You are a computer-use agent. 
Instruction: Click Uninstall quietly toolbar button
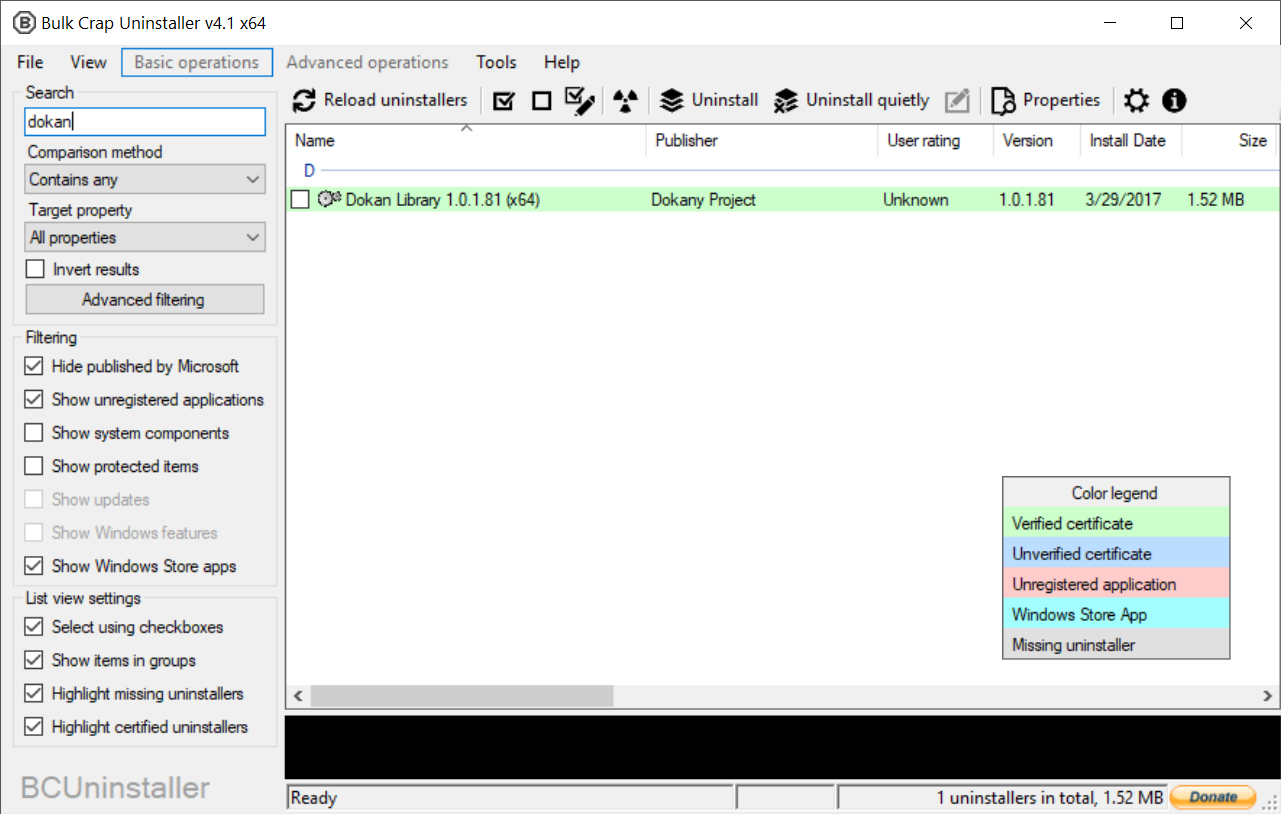pos(852,100)
